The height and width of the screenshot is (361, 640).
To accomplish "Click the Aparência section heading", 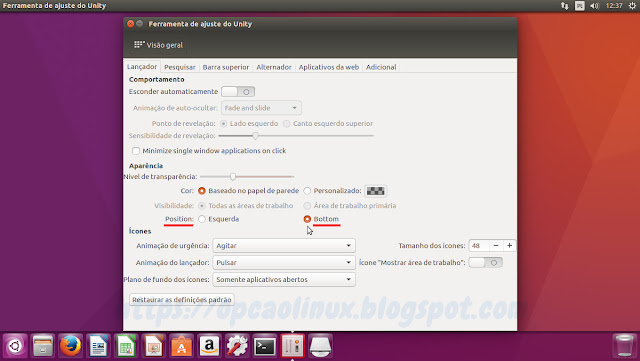I will pyautogui.click(x=146, y=166).
